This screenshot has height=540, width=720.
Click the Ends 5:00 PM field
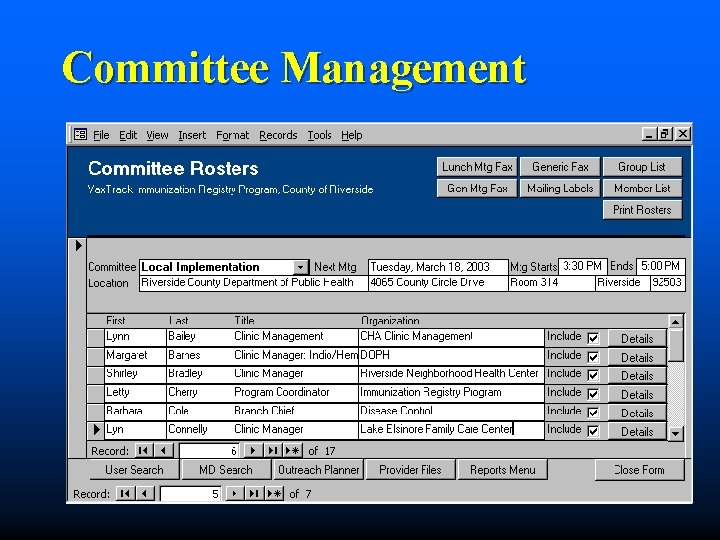[660, 266]
